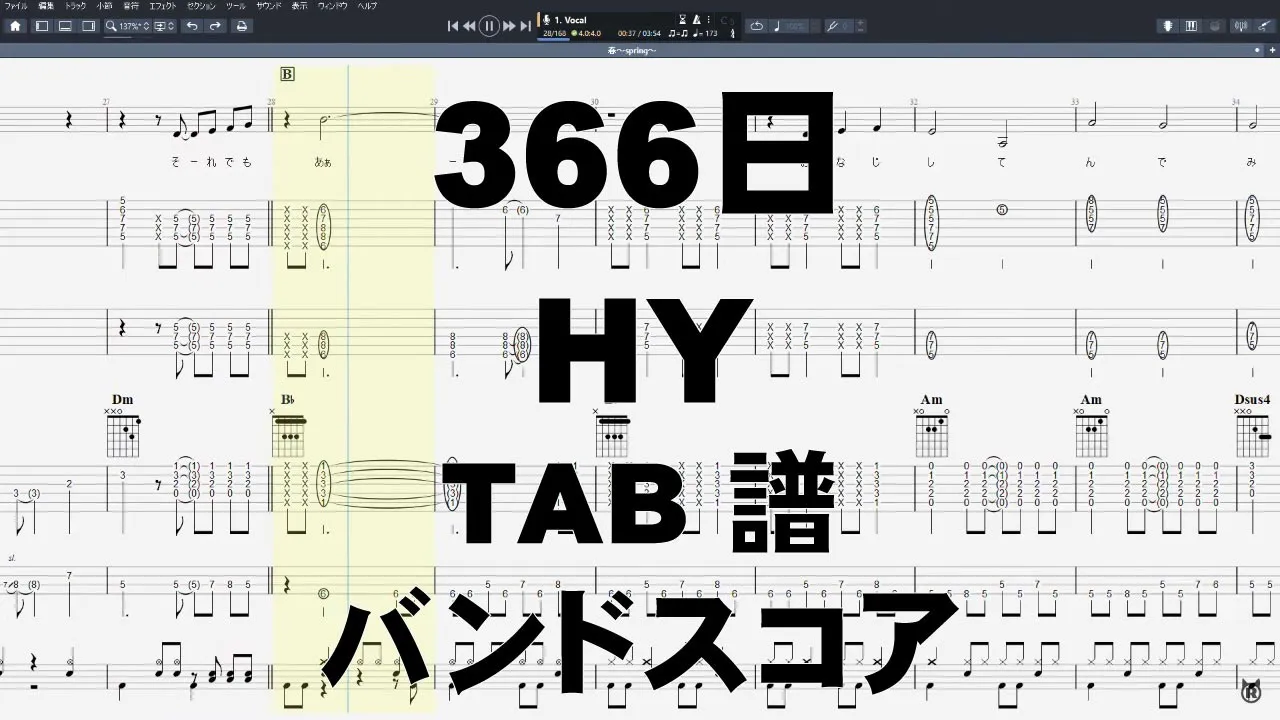
Task: Open the zoom level 137% dropdown
Action: tap(128, 26)
